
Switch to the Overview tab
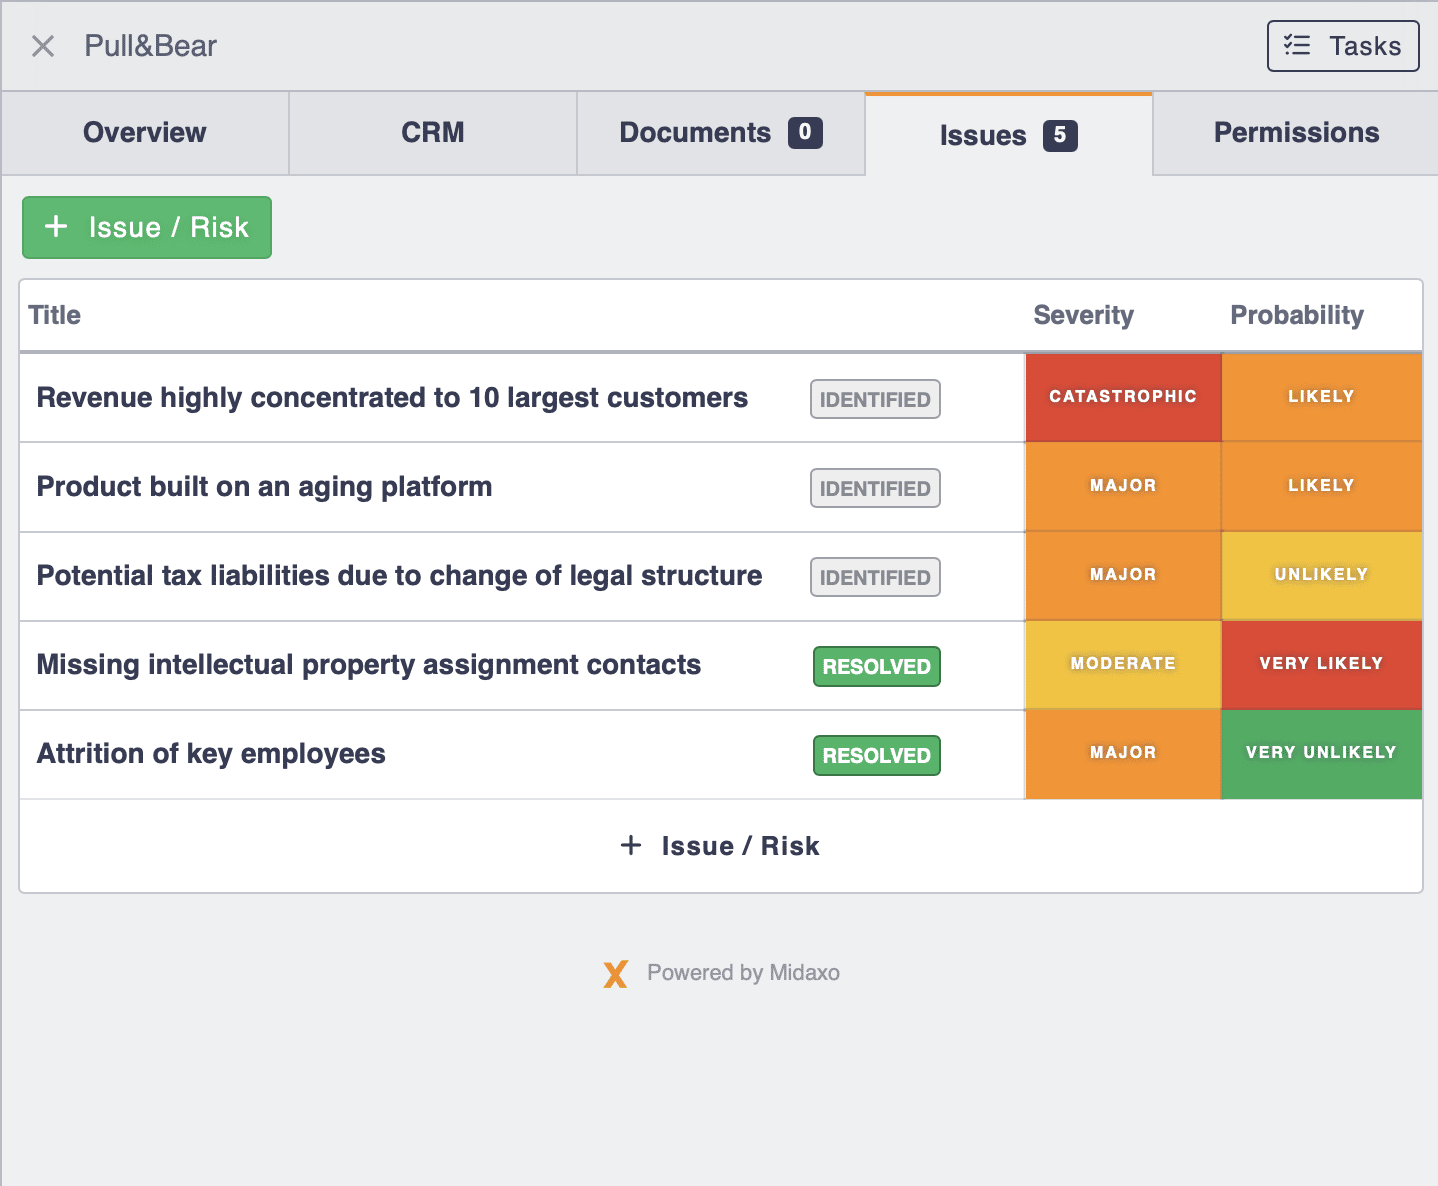tap(145, 133)
